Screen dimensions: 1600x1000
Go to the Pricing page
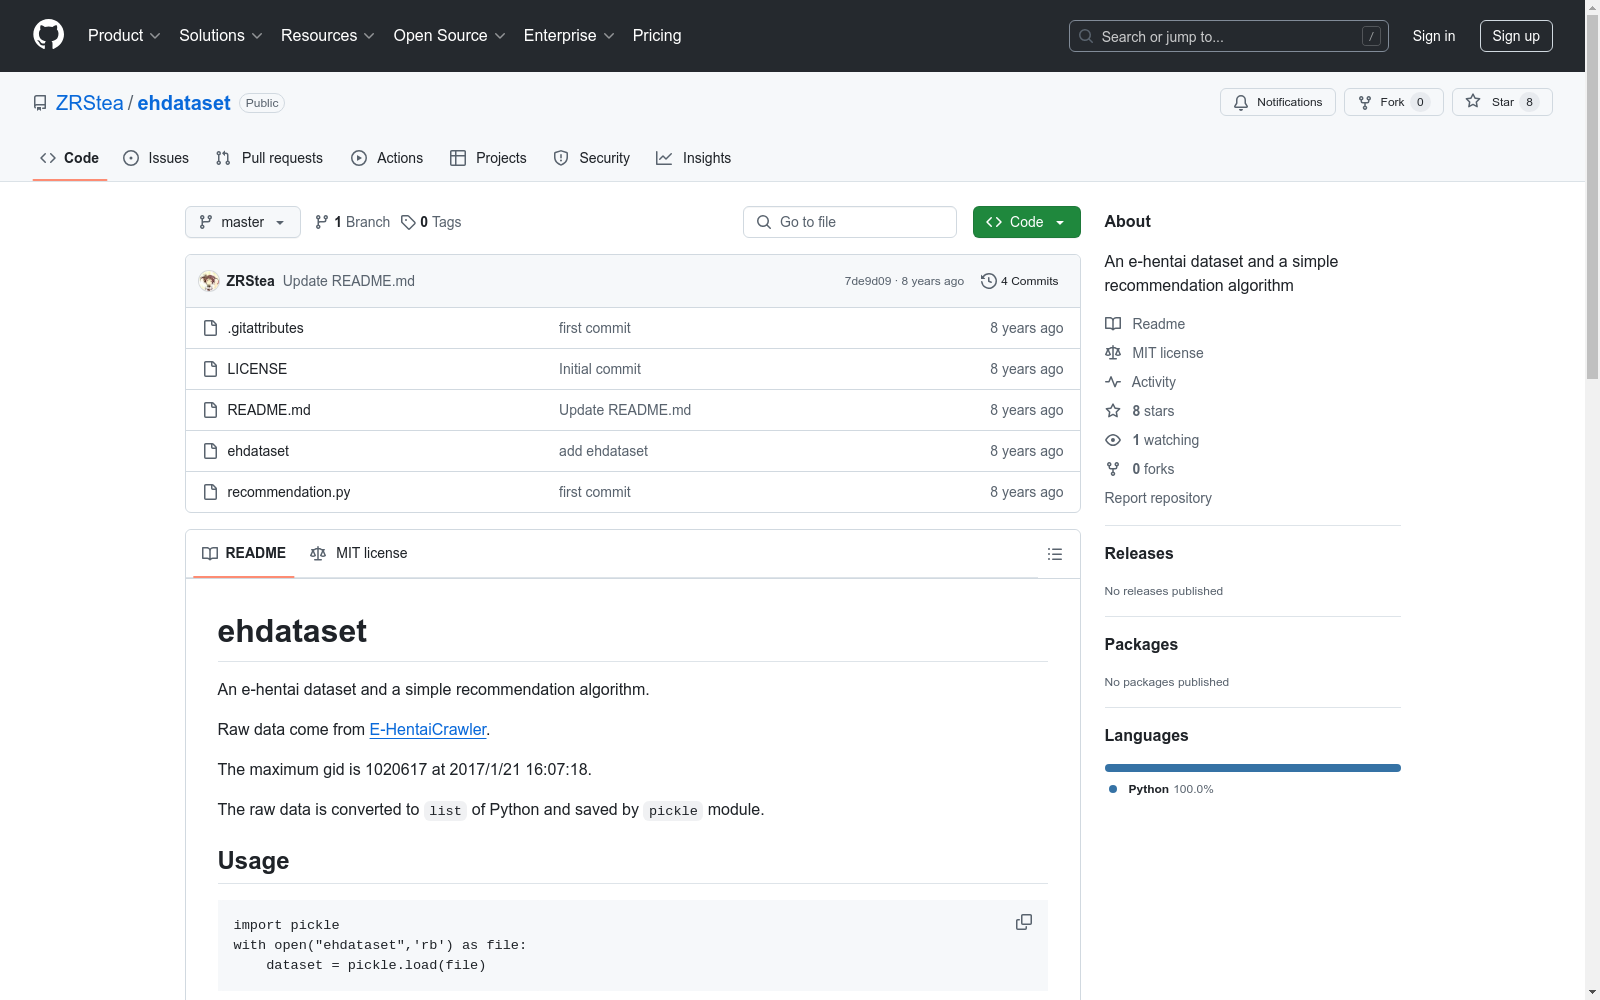click(x=657, y=36)
